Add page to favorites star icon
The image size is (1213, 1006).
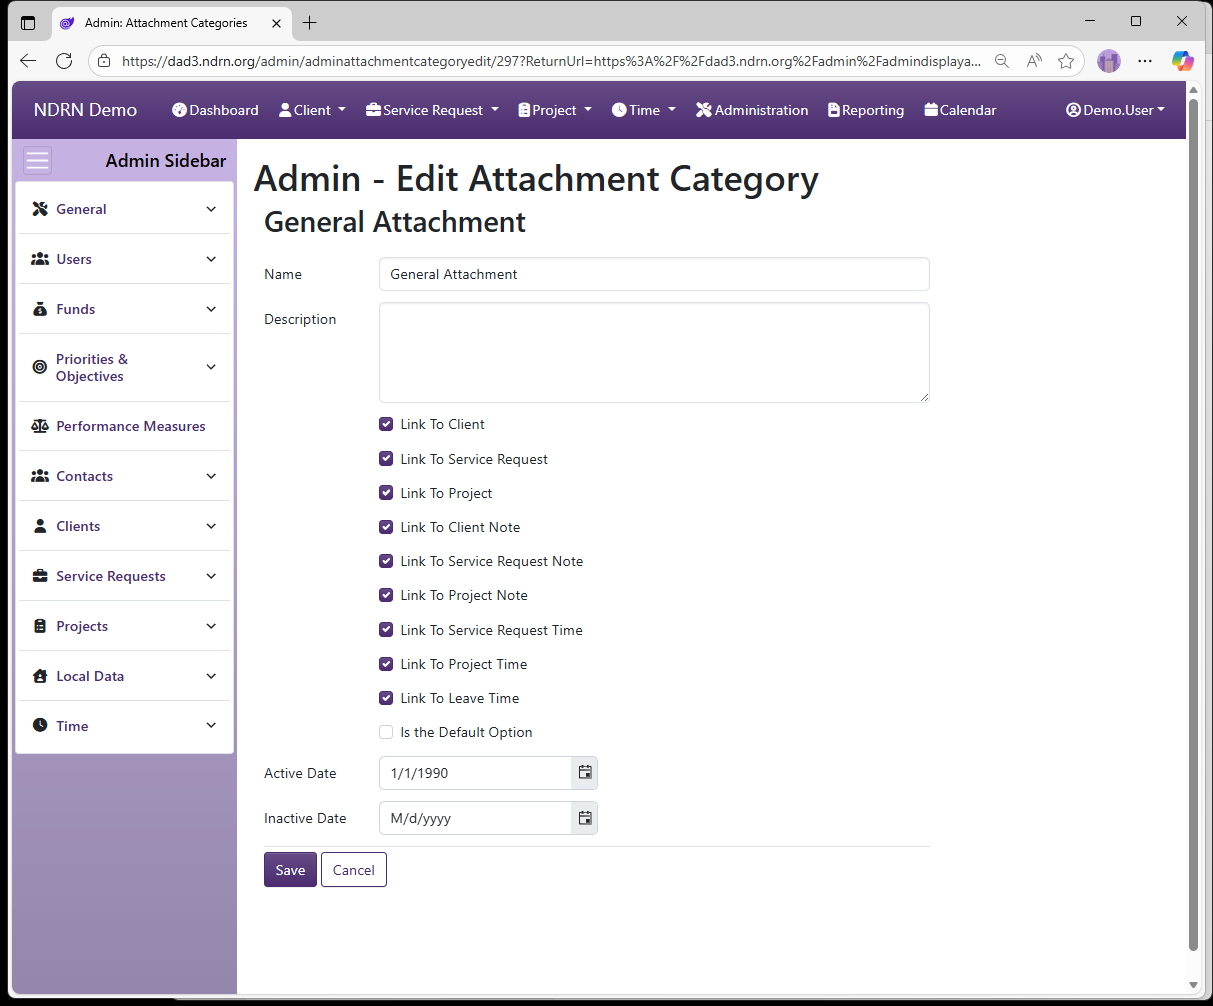tap(1066, 61)
